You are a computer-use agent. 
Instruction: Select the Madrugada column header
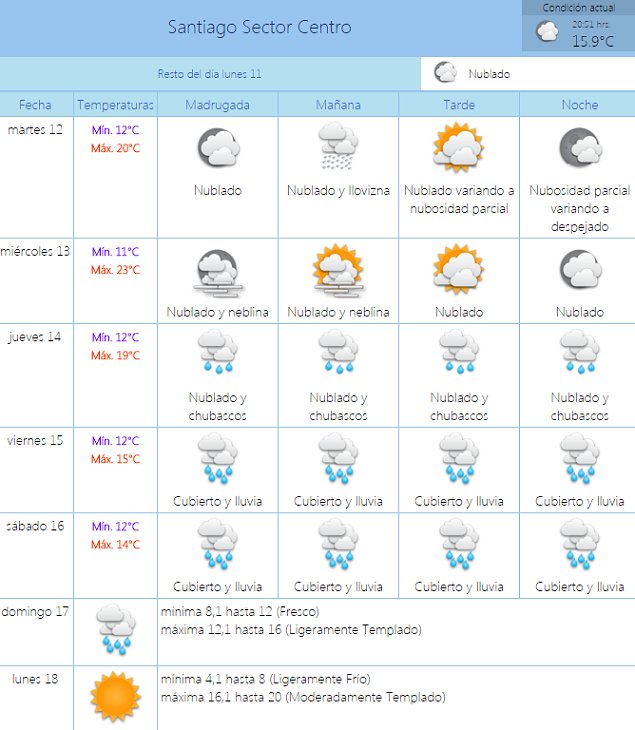click(x=217, y=105)
